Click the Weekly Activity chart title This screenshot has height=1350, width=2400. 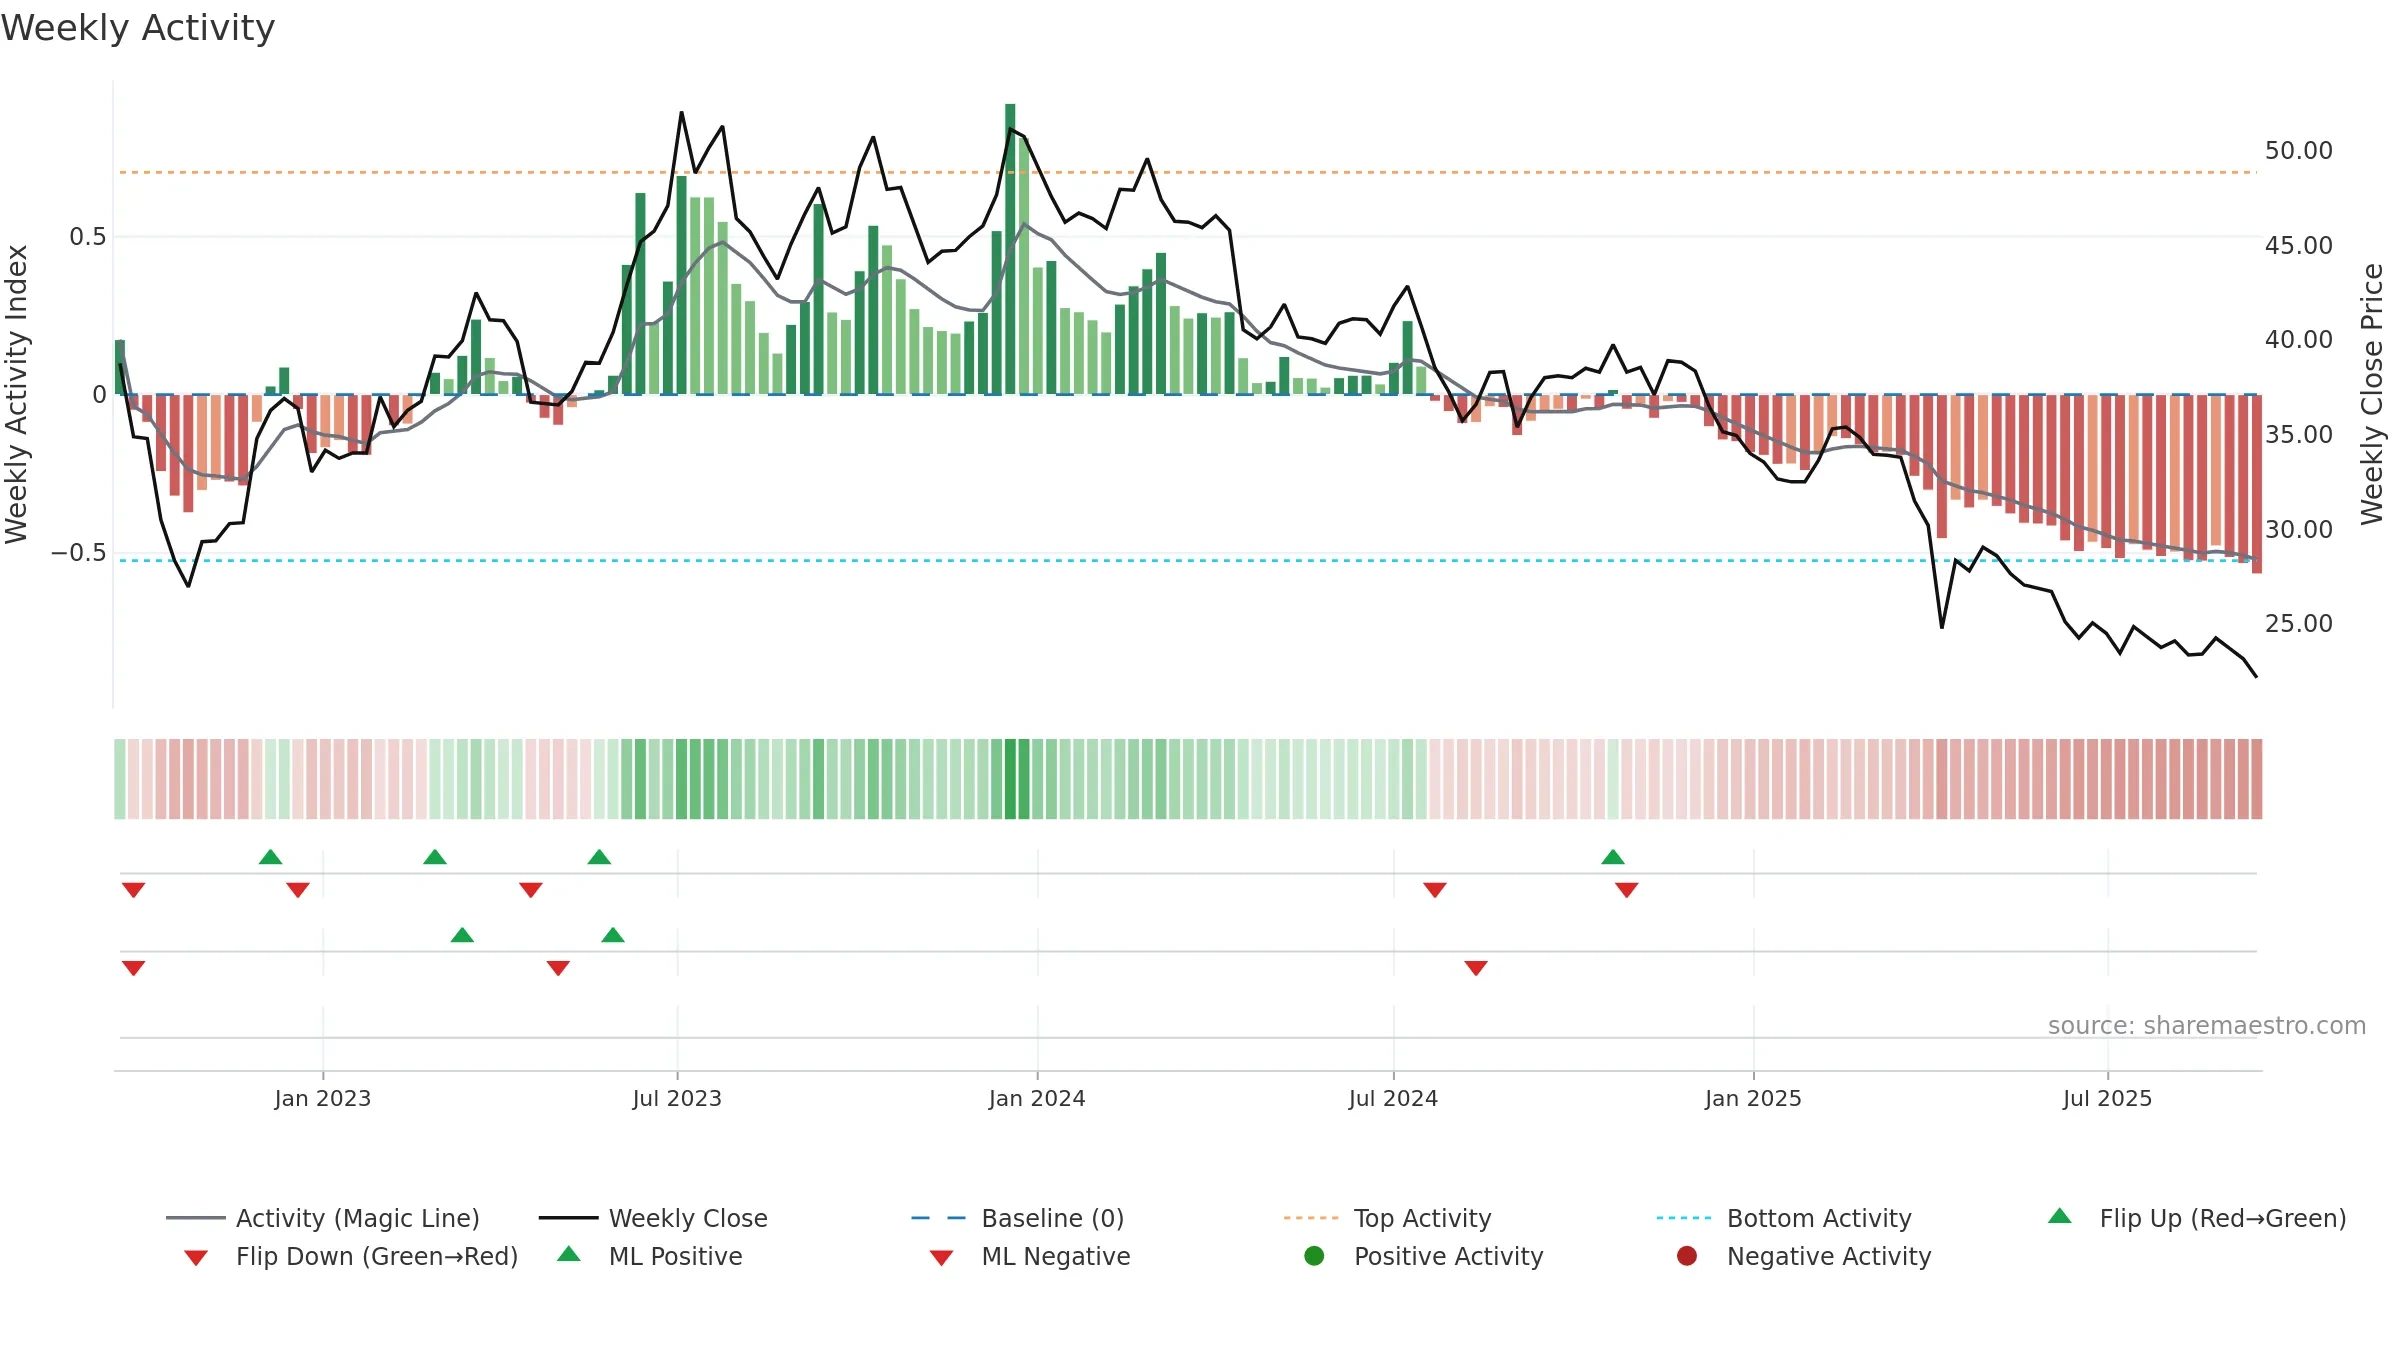click(x=138, y=28)
